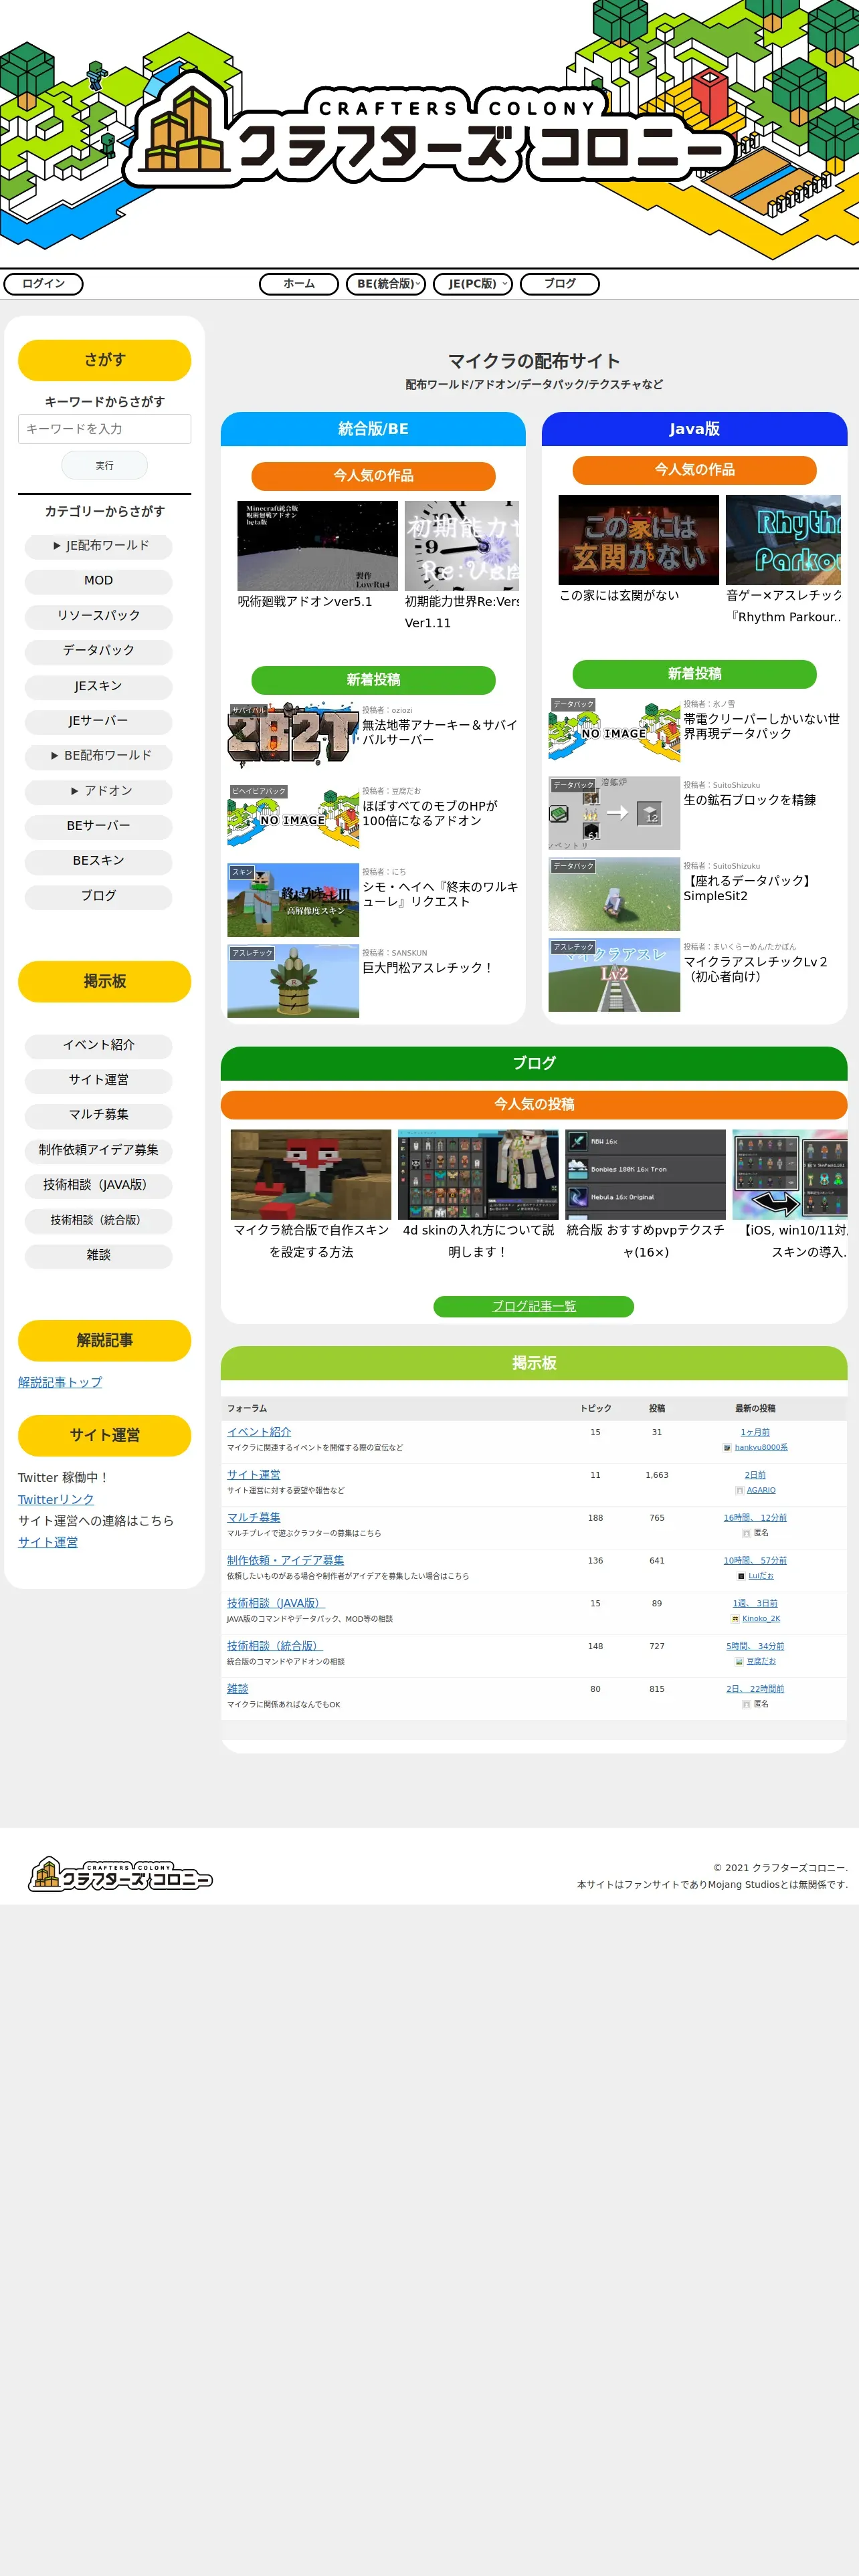The height and width of the screenshot is (2576, 859).
Task: Open サイト運営 sidebar board button
Action: (99, 1080)
